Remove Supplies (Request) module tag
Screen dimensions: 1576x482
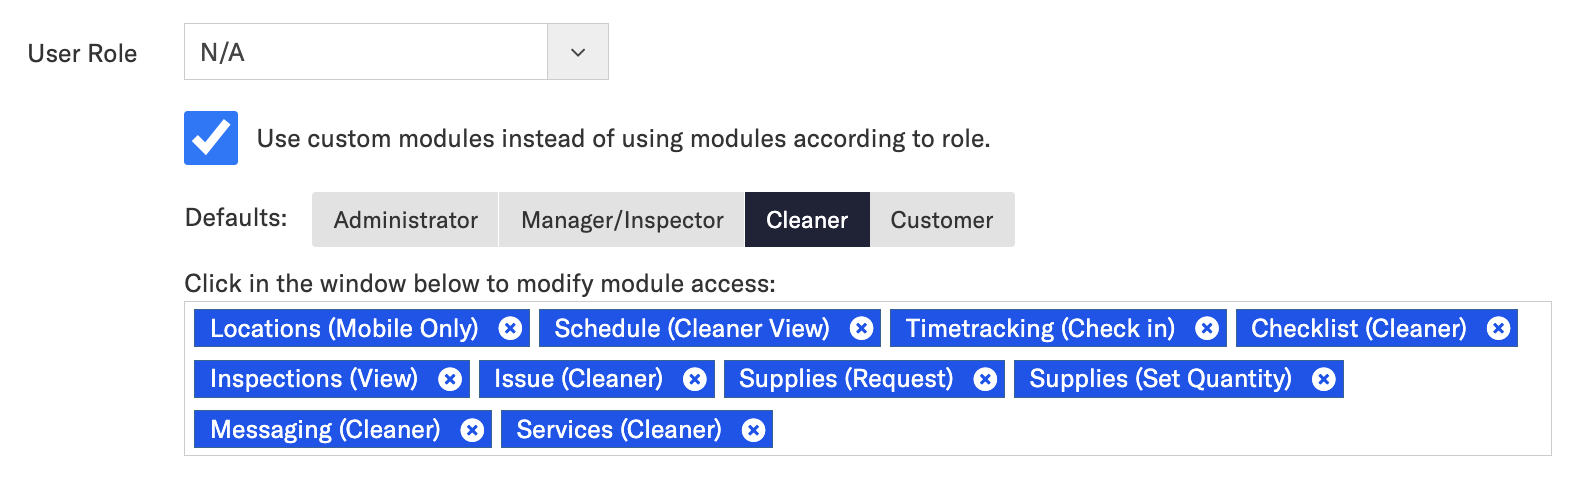985,379
